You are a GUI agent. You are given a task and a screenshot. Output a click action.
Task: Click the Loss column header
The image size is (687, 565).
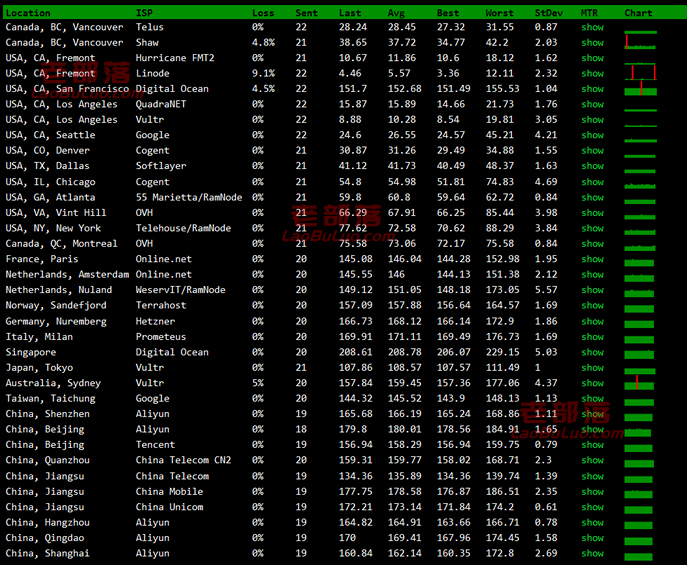263,13
